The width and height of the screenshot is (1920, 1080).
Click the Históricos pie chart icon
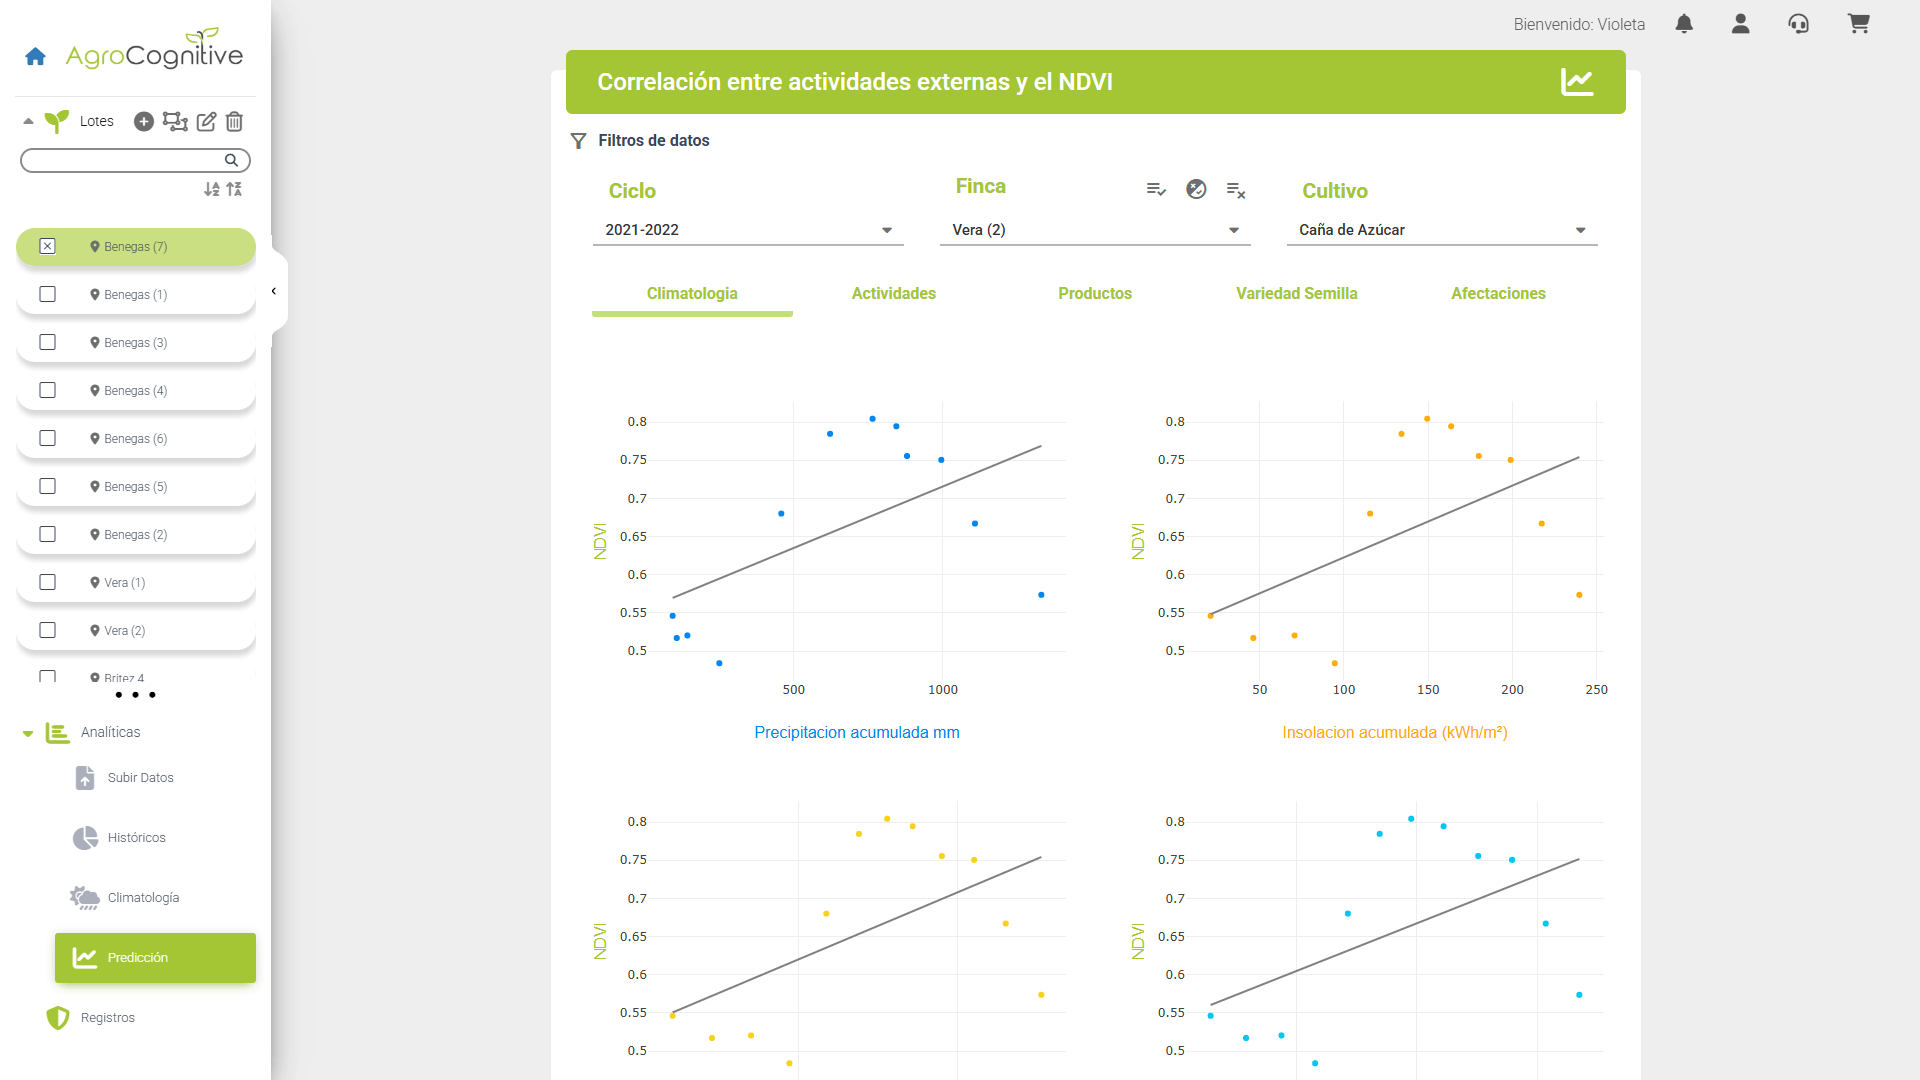point(85,838)
